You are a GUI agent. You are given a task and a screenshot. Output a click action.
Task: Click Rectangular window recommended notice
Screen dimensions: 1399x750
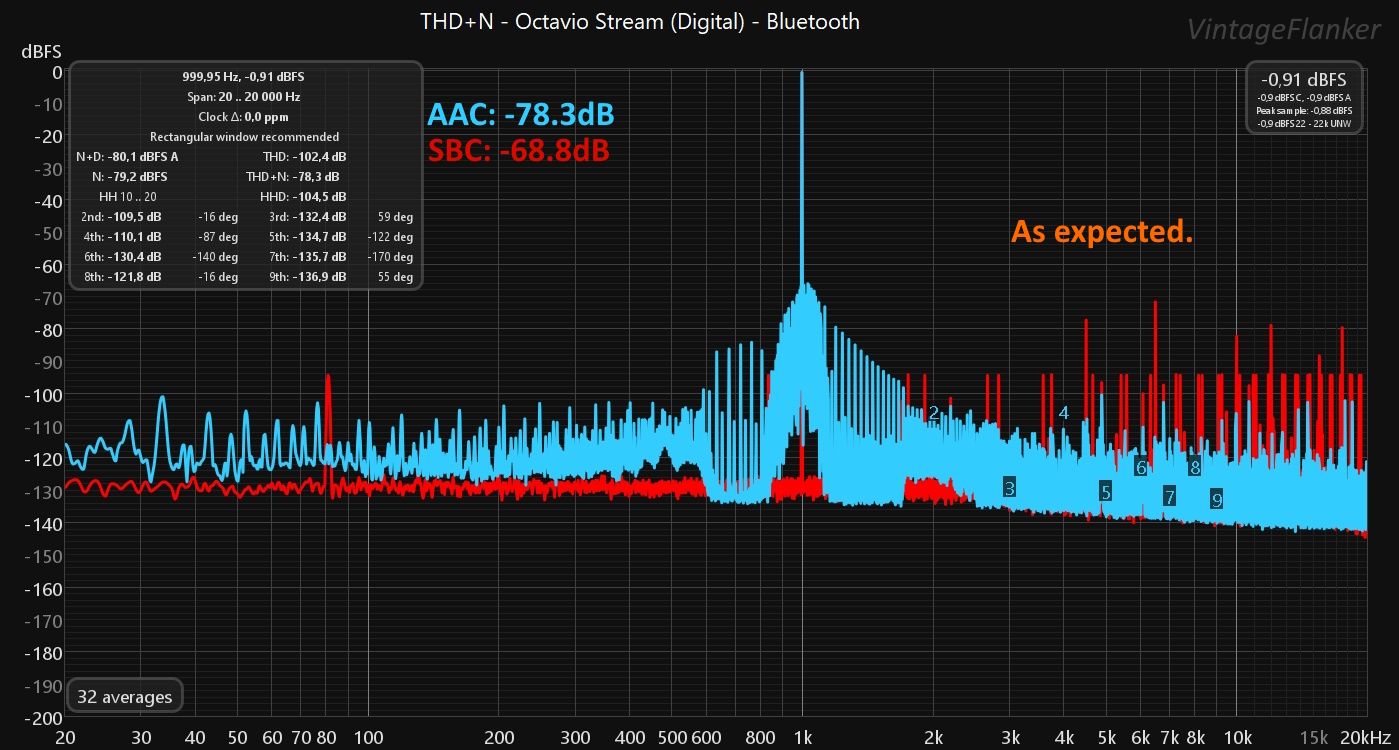[x=244, y=137]
